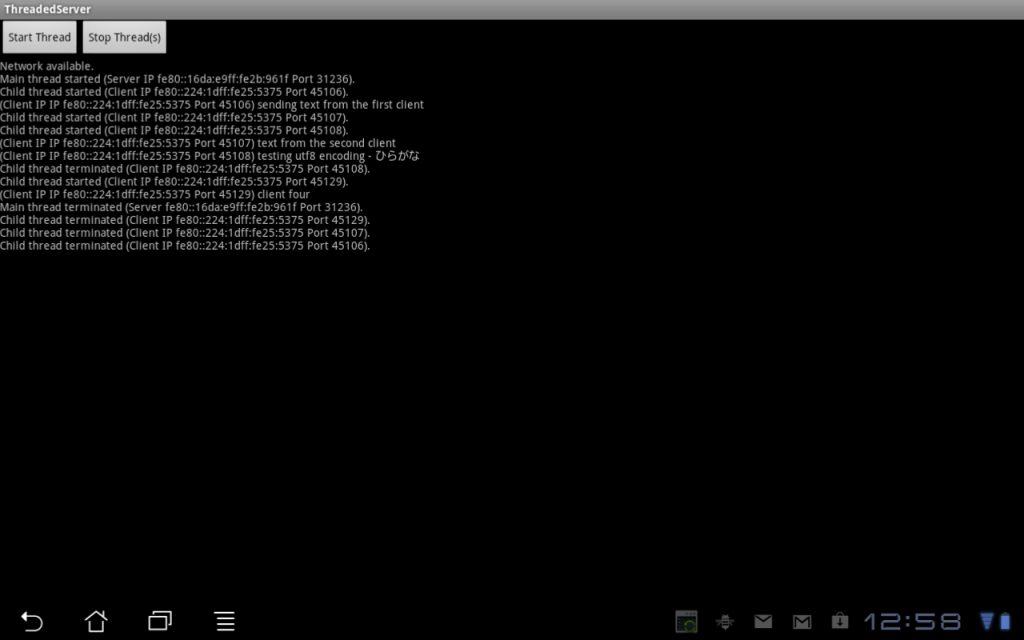Tap the 12:58 clock in status bar
The image size is (1024, 640).
(912, 622)
